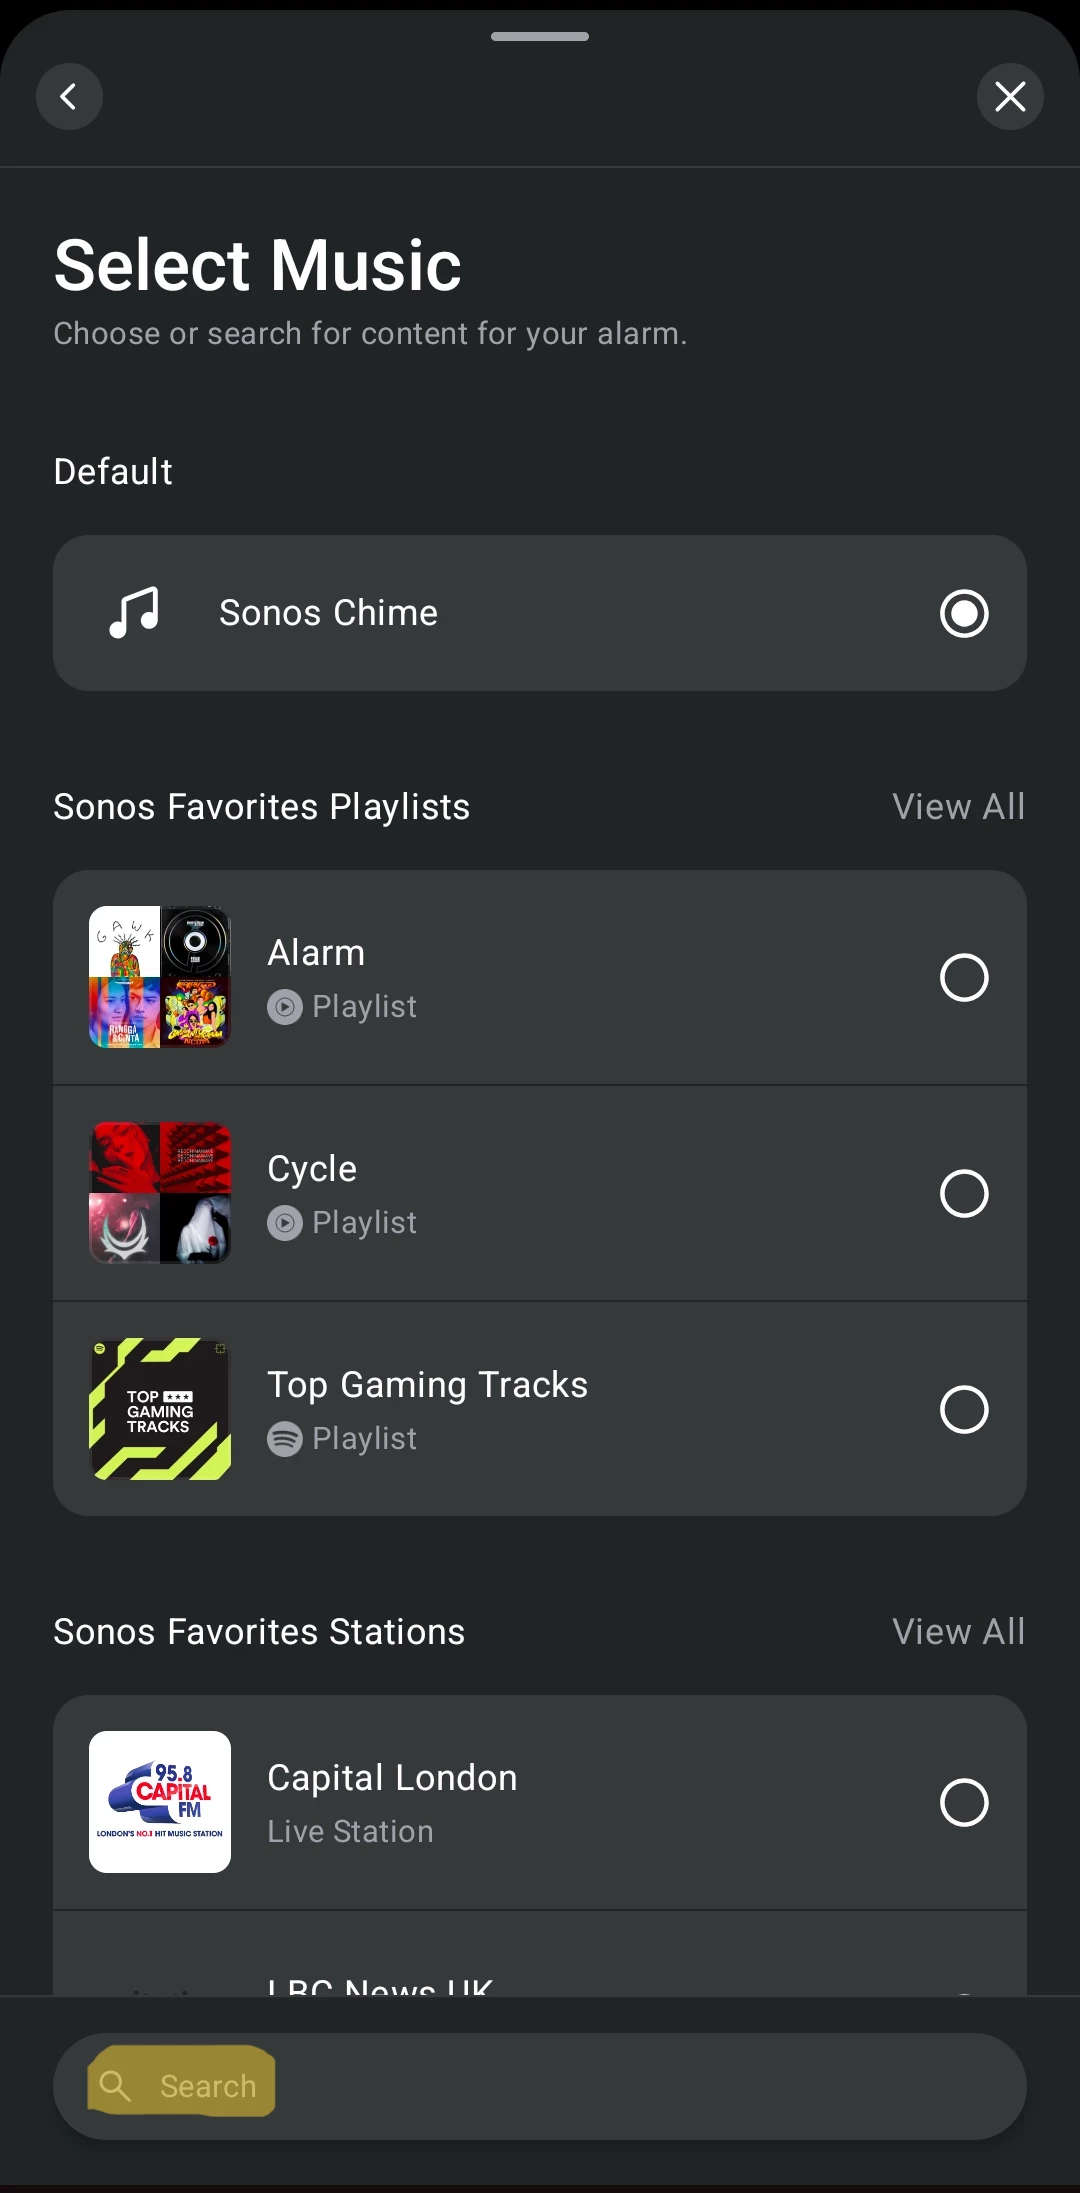
Task: Tap the playlist icon under Alarm
Action: [x=285, y=1007]
